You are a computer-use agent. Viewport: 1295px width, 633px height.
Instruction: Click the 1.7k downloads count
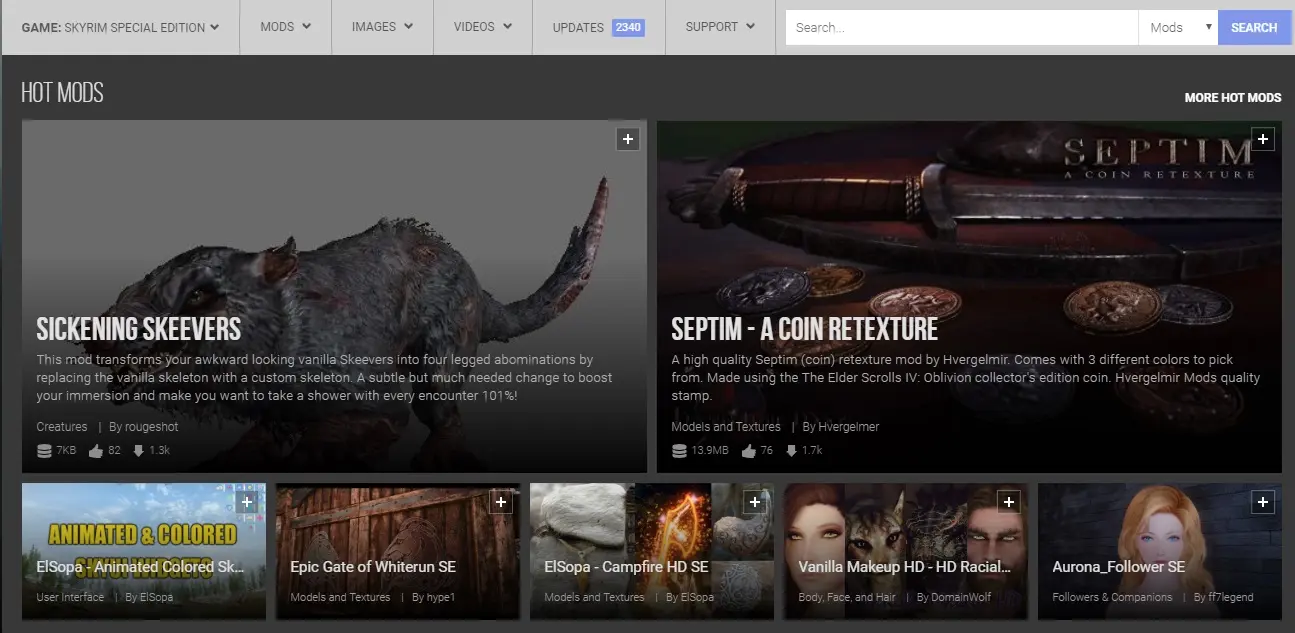(x=812, y=451)
